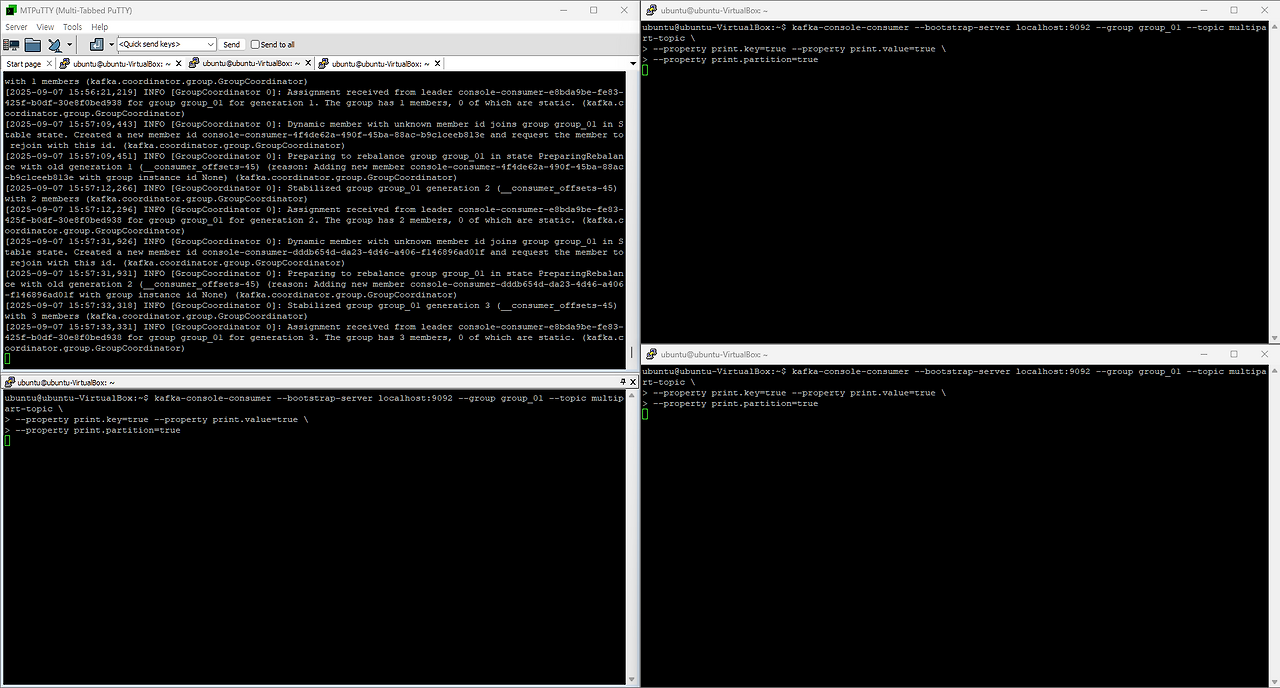Click text 'with 2 members' in the log
This screenshot has height=688, width=1280.
point(42,199)
